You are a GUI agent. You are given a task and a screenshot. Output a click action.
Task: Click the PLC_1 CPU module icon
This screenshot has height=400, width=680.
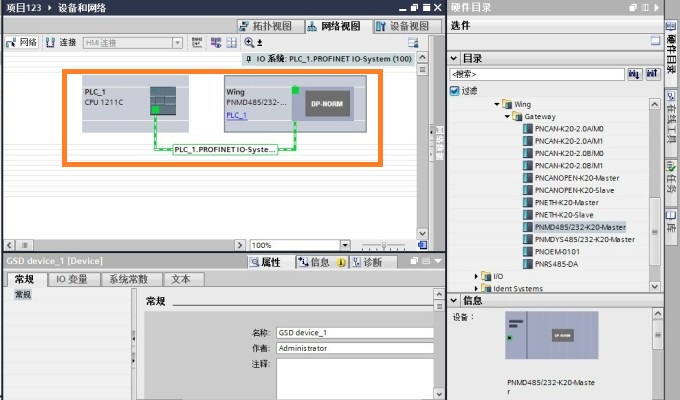pos(163,101)
